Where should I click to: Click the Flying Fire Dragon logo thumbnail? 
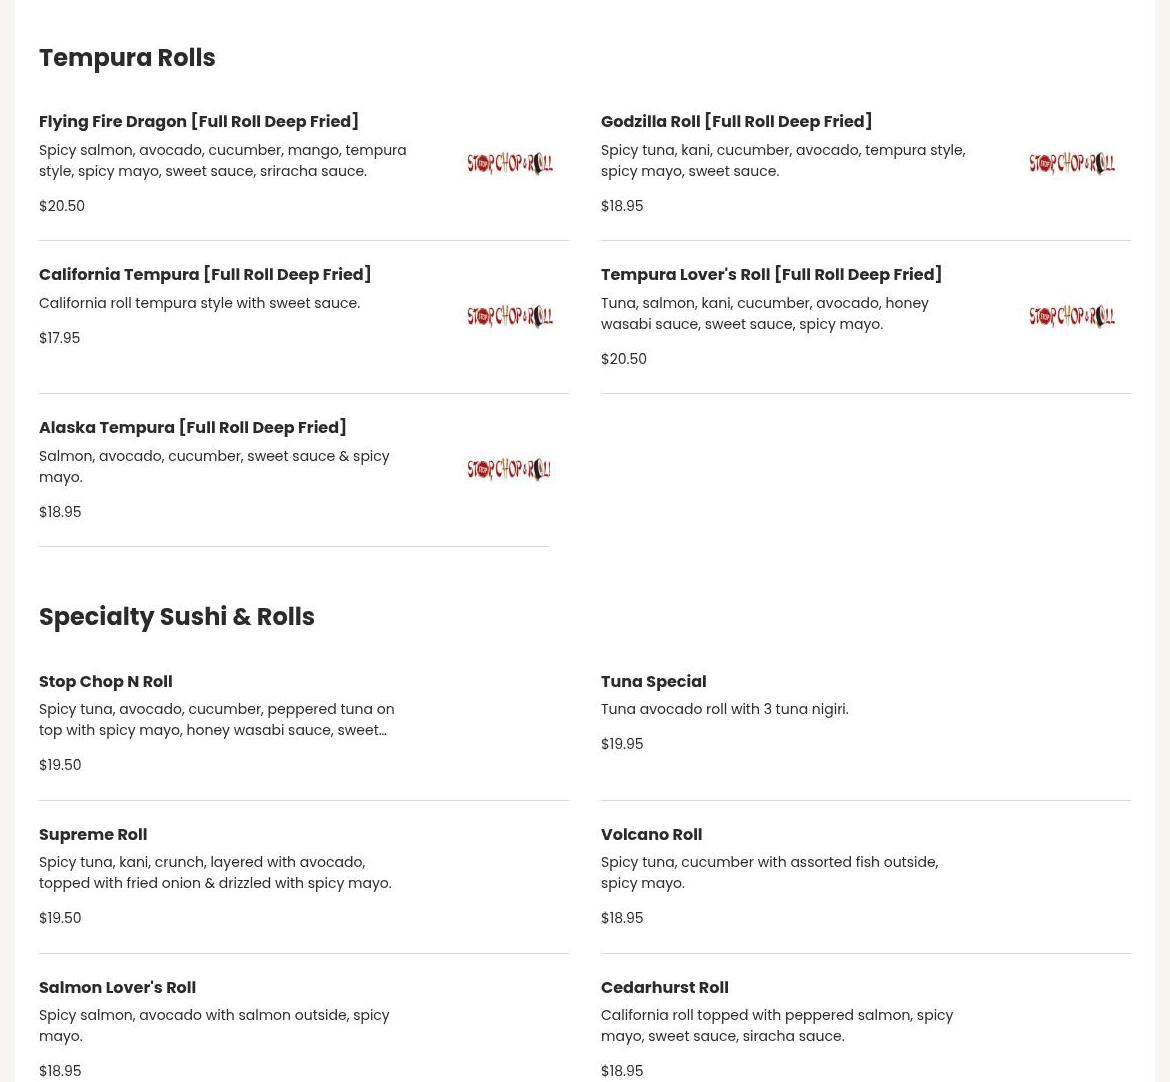[x=510, y=163]
